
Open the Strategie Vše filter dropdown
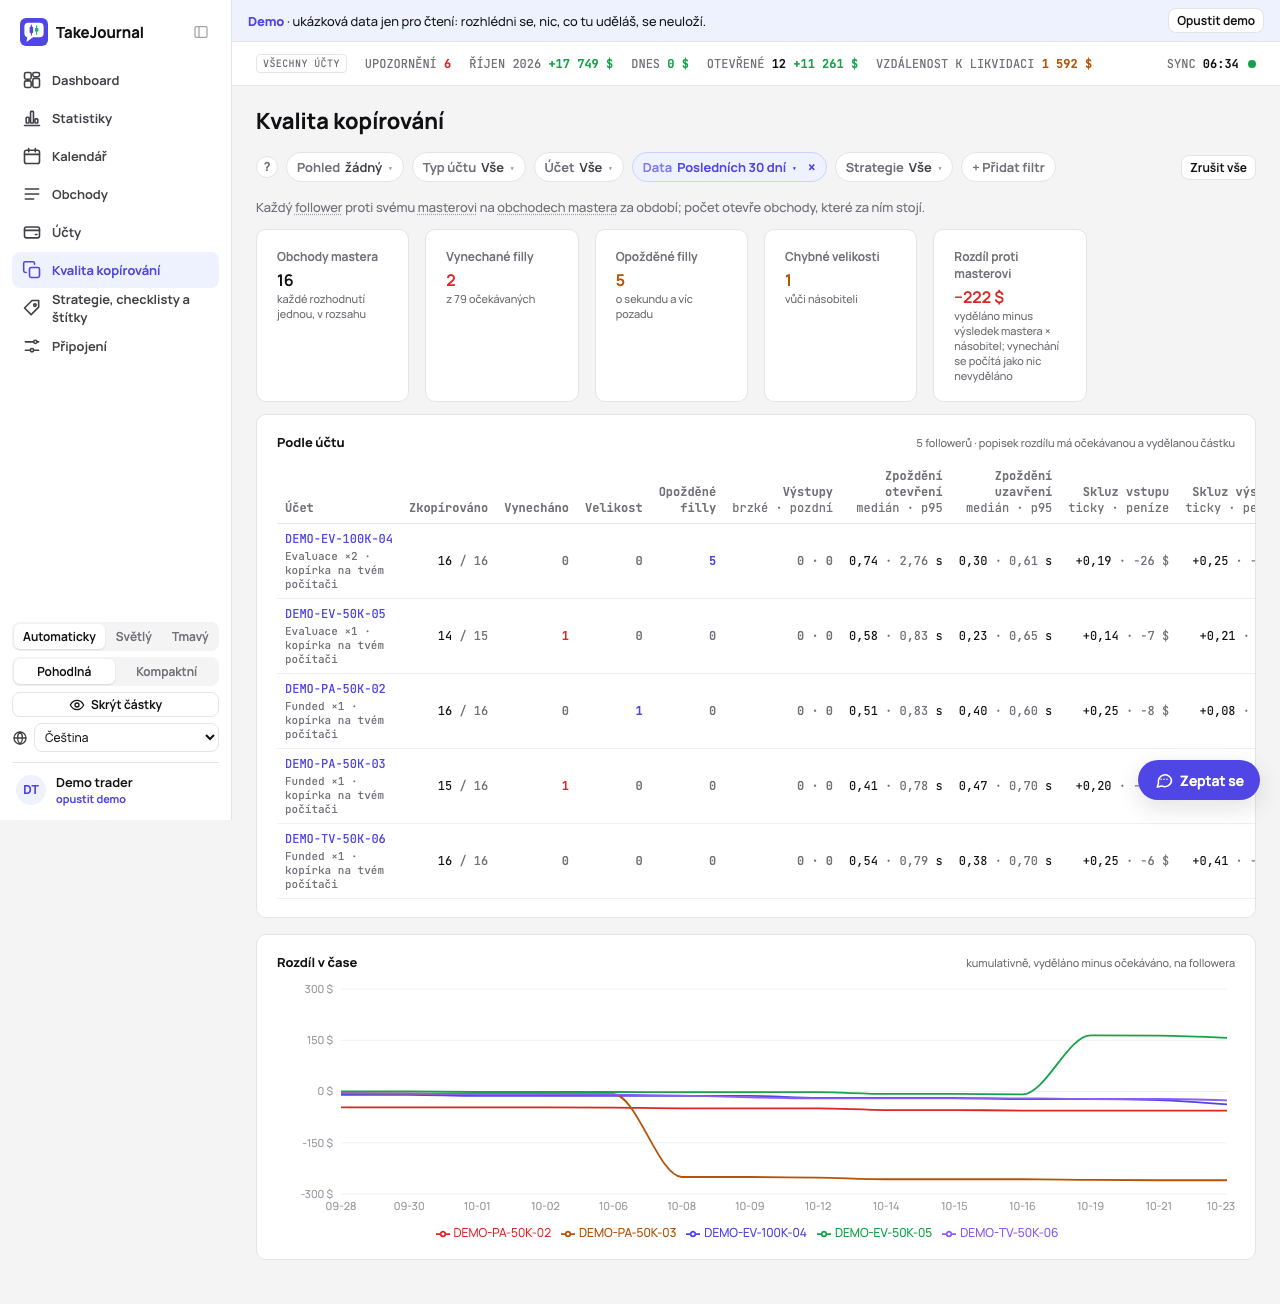pos(893,167)
